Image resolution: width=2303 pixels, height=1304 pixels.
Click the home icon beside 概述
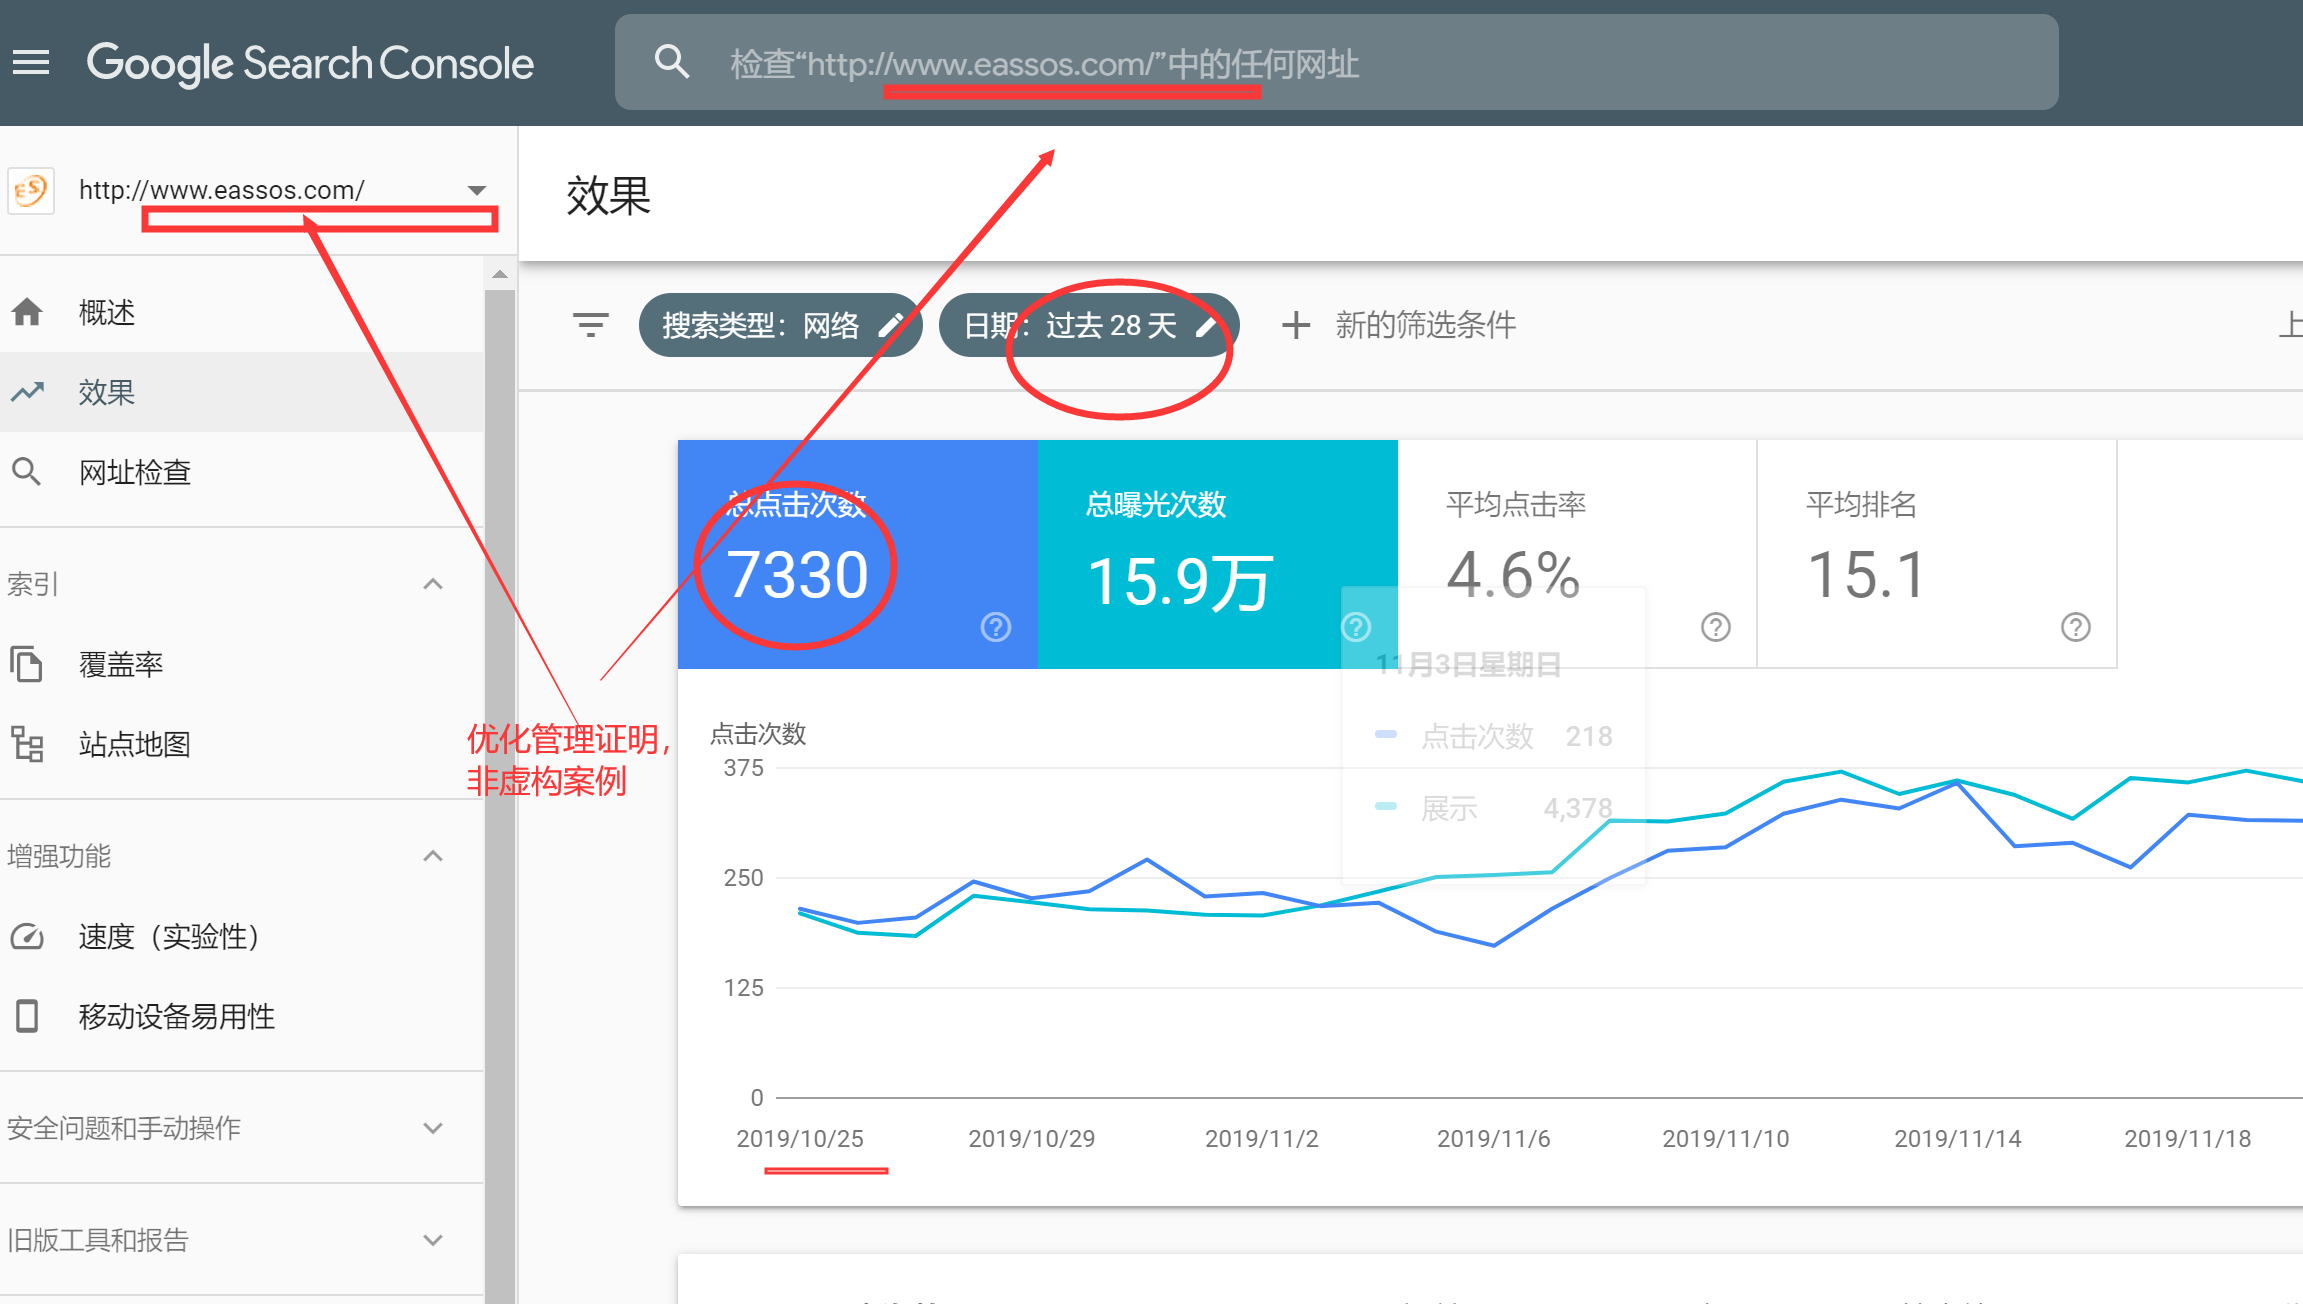coord(27,312)
